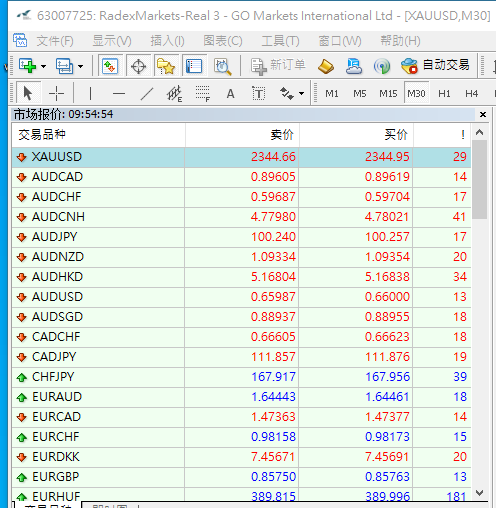This screenshot has width=496, height=508.
Task: Open the 图表(C) menu
Action: (x=223, y=41)
